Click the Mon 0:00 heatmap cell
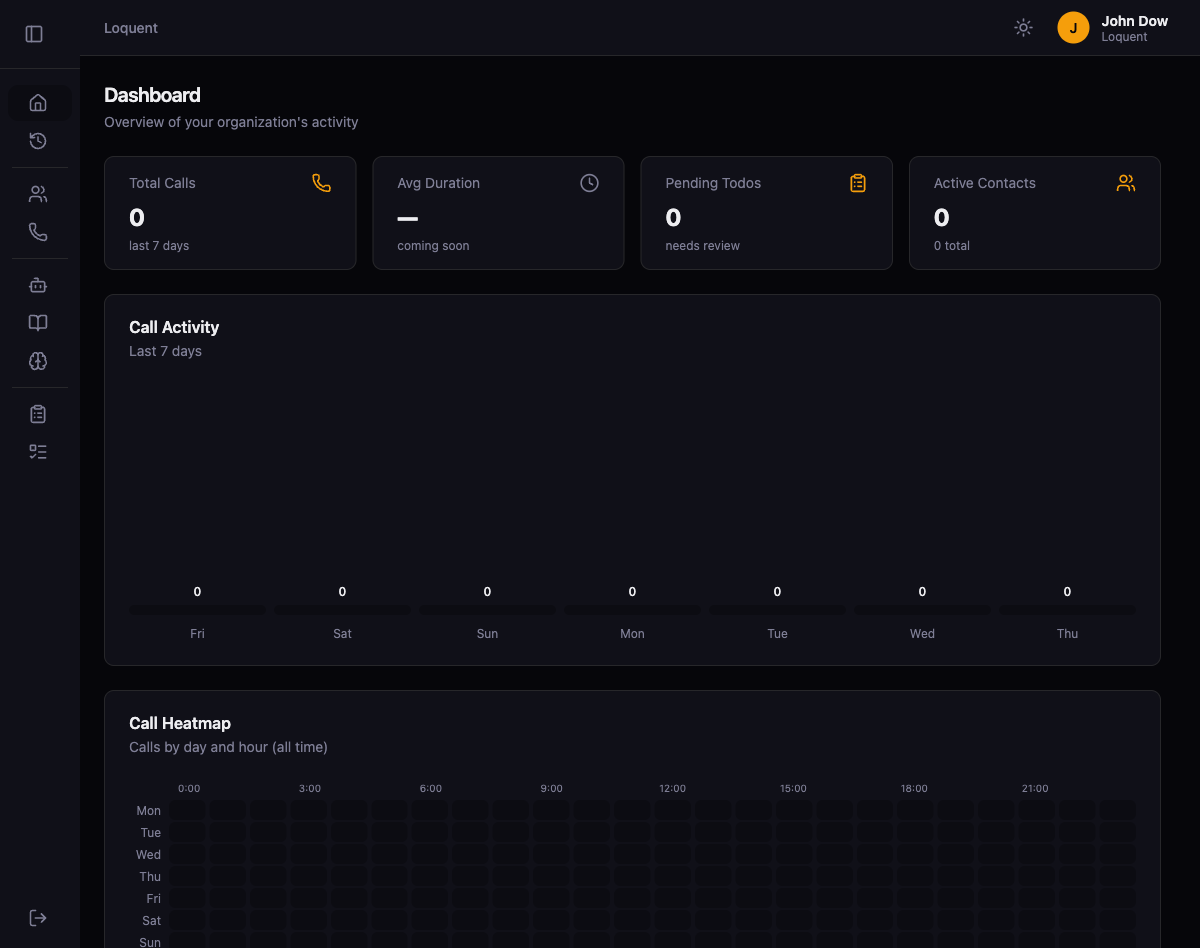Viewport: 1200px width, 948px height. click(188, 810)
